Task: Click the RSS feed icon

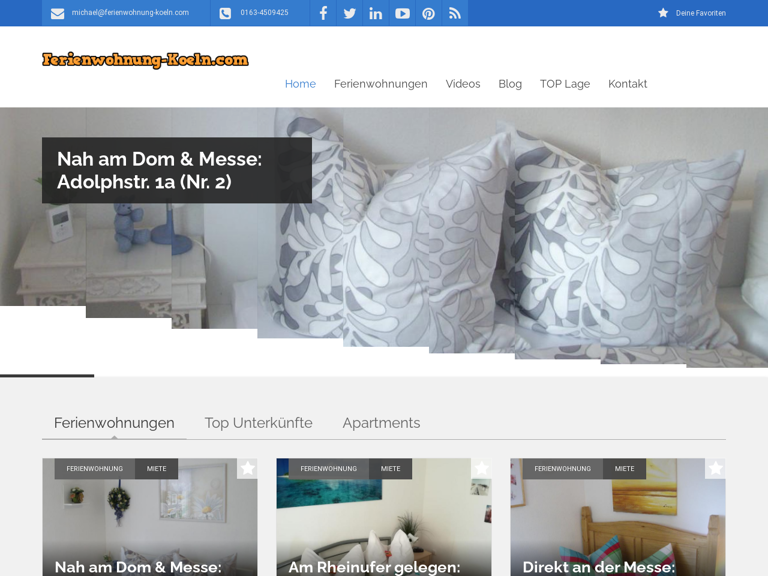Action: coord(455,13)
